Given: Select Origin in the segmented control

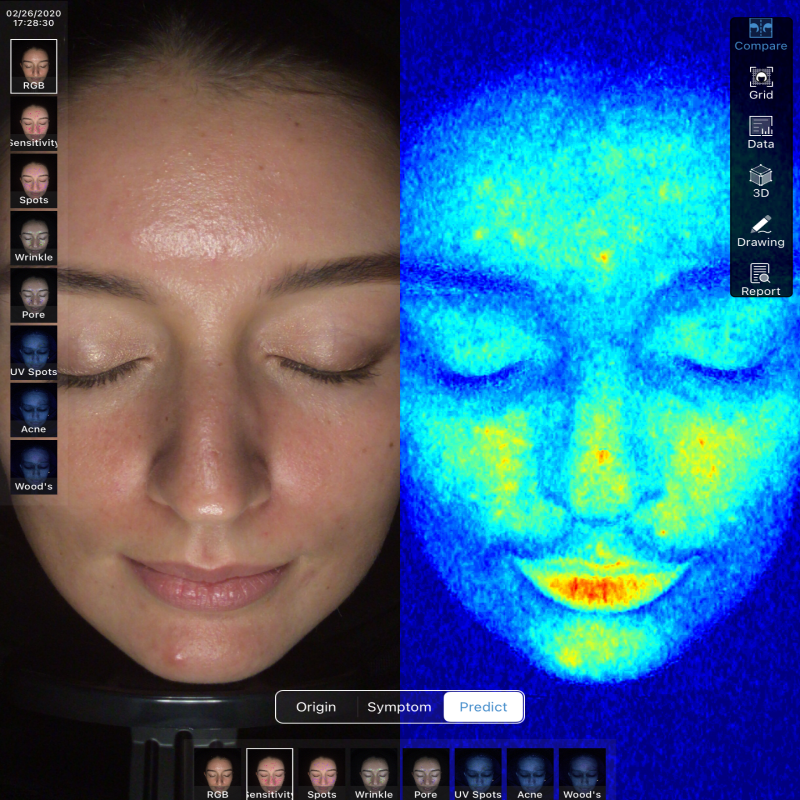Looking at the screenshot, I should [316, 707].
